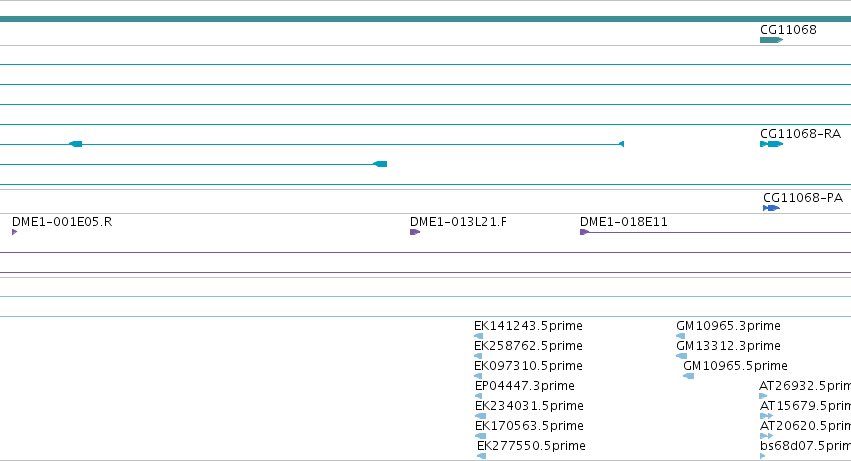851x461 pixels.
Task: Open the CG11068-RA transcript label
Action: pyautogui.click(x=801, y=134)
